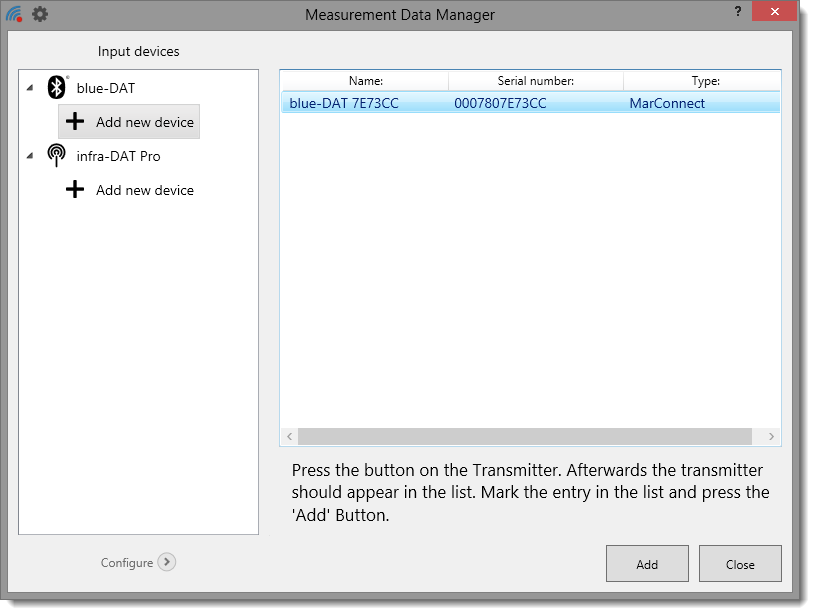This screenshot has width=815, height=615.
Task: Sort list by the Name column header
Action: [365, 81]
